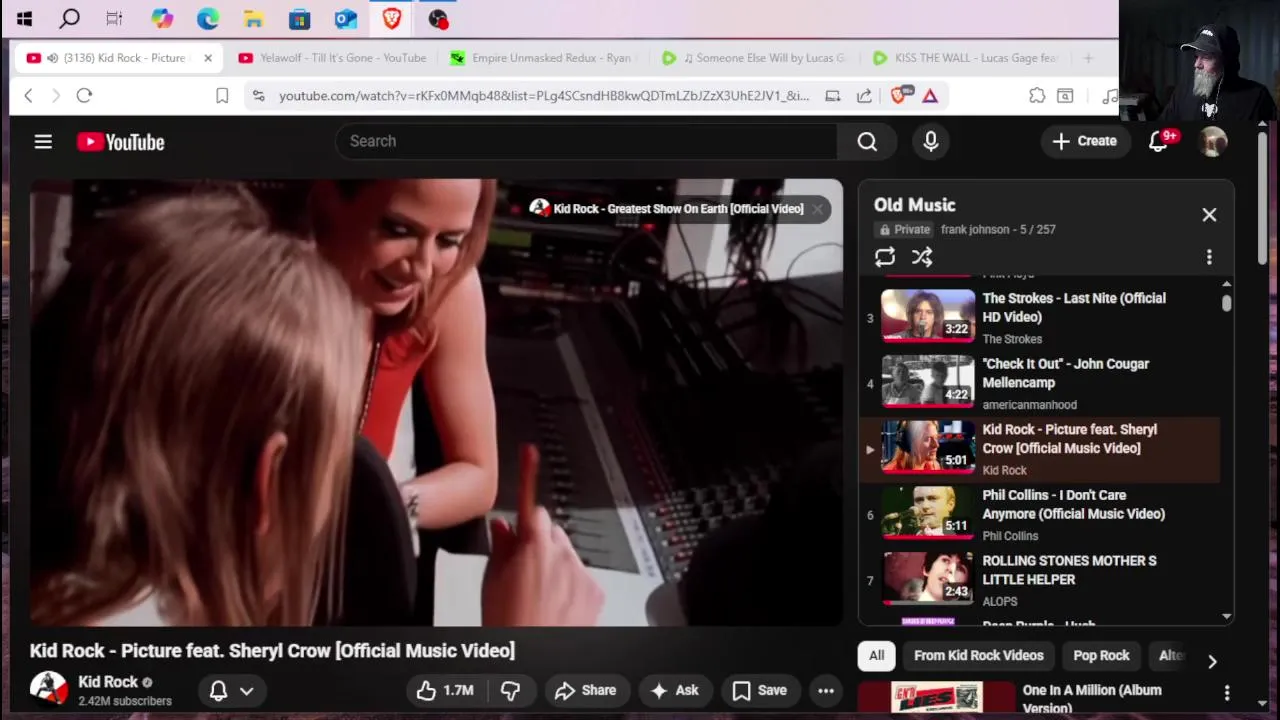The image size is (1280, 720).
Task: Select Kid Rock - Picture in playlist
Action: coord(1039,449)
